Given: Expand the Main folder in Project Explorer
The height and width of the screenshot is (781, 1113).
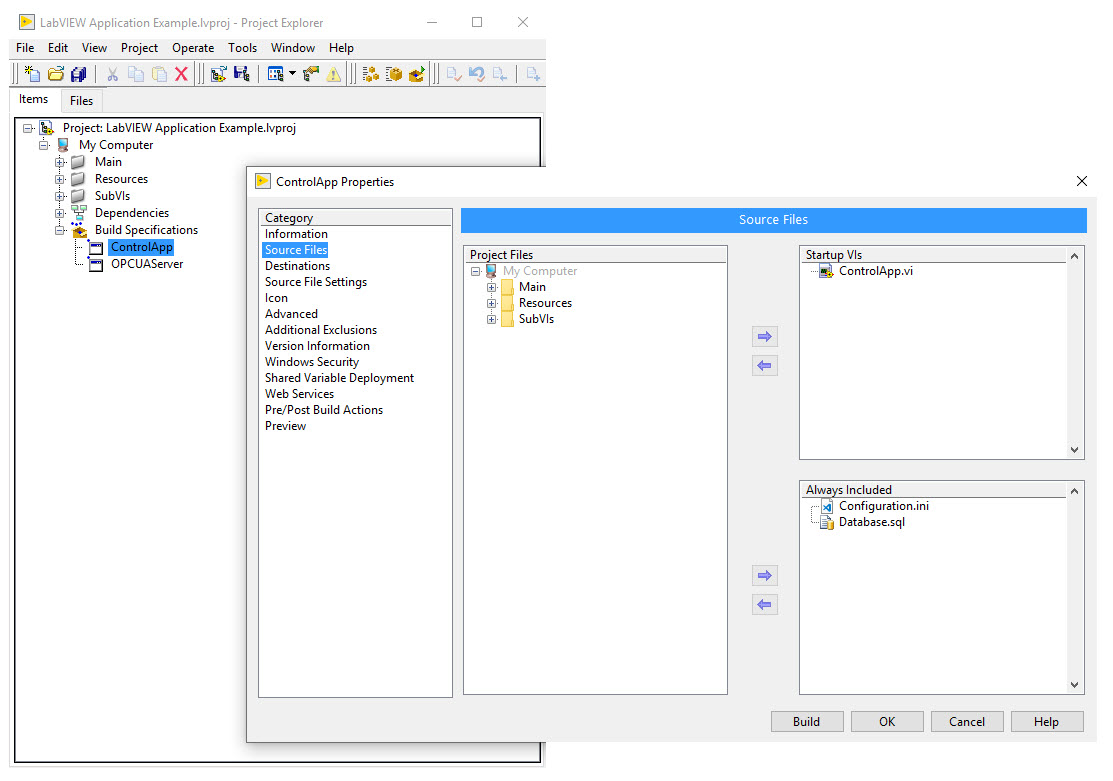Looking at the screenshot, I should 60,163.
